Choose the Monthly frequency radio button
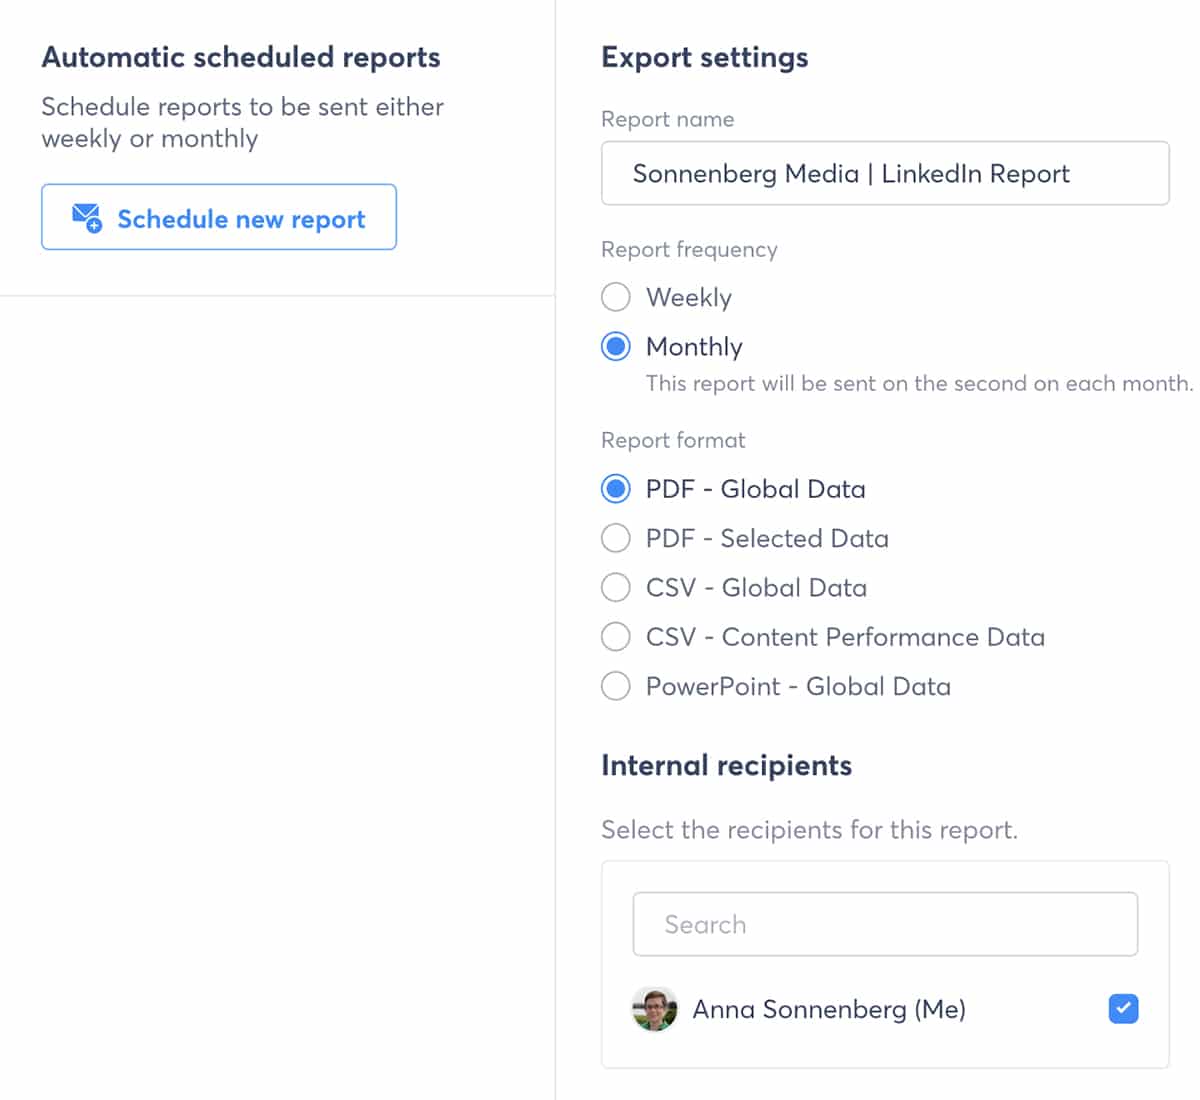The height and width of the screenshot is (1100, 1200). (x=616, y=347)
